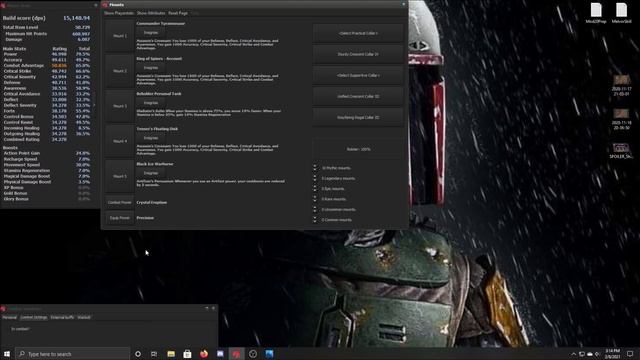Click Show Playerstats menu item

(119, 13)
